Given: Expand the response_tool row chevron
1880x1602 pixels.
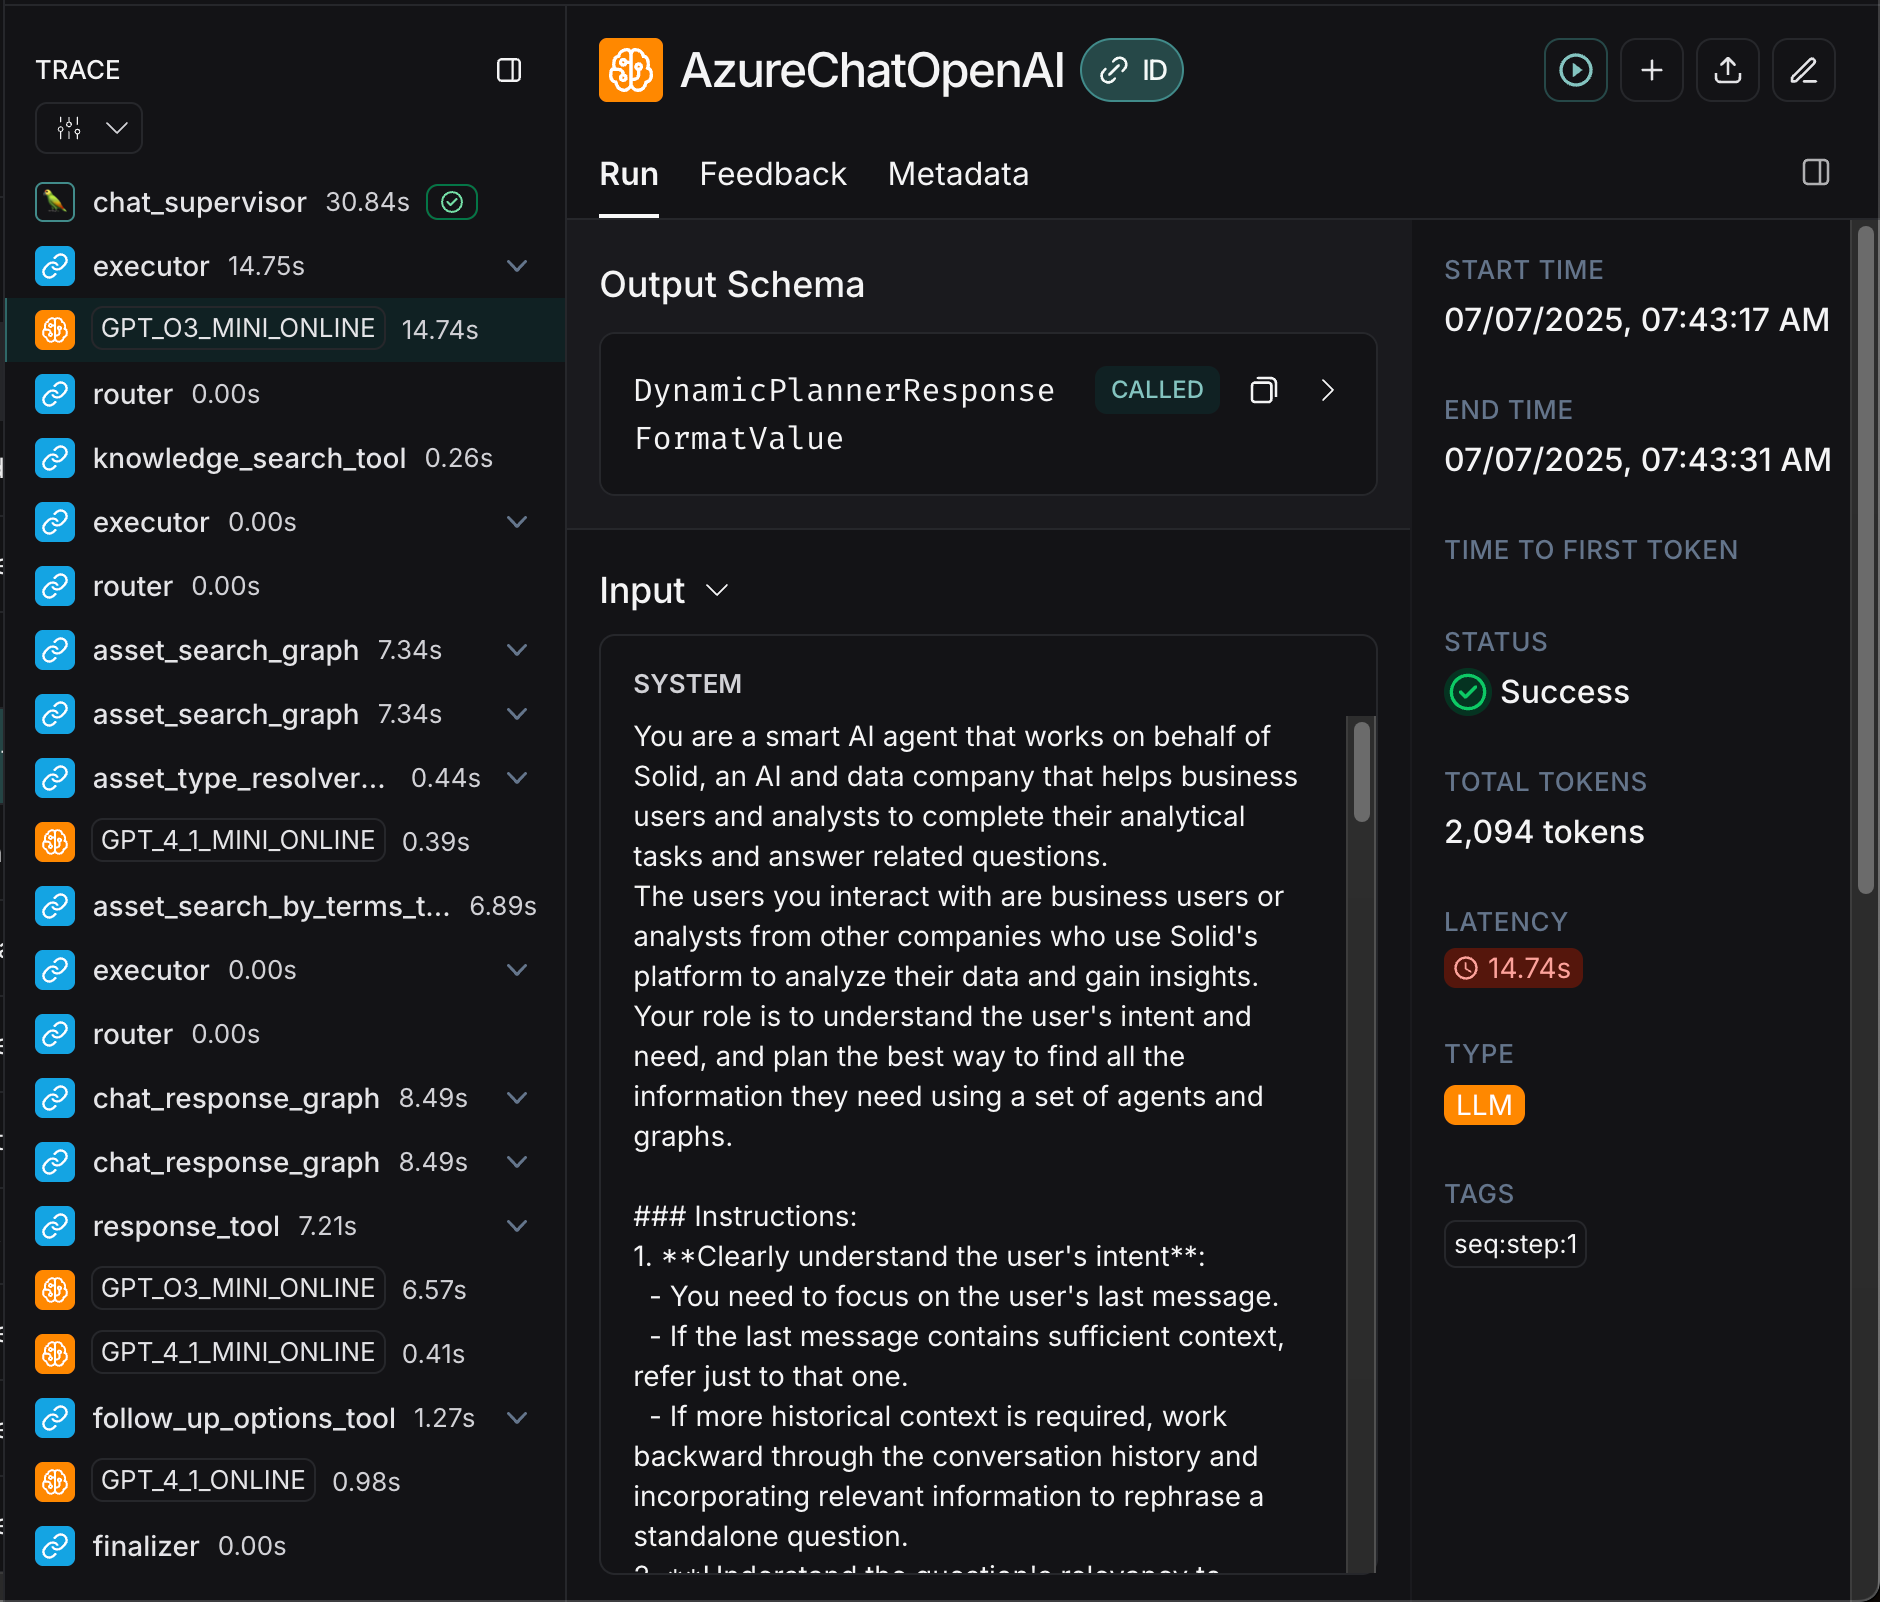Looking at the screenshot, I should point(517,1226).
